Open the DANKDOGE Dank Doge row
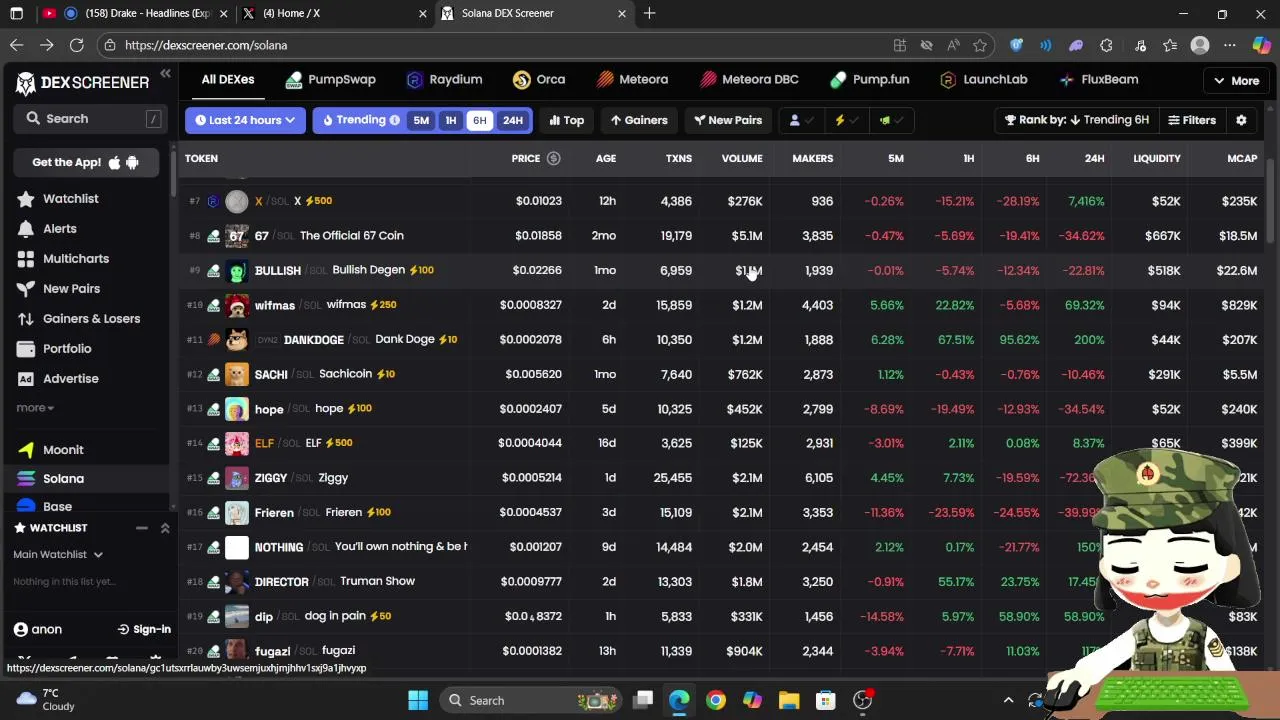Viewport: 1280px width, 720px height. 722,339
